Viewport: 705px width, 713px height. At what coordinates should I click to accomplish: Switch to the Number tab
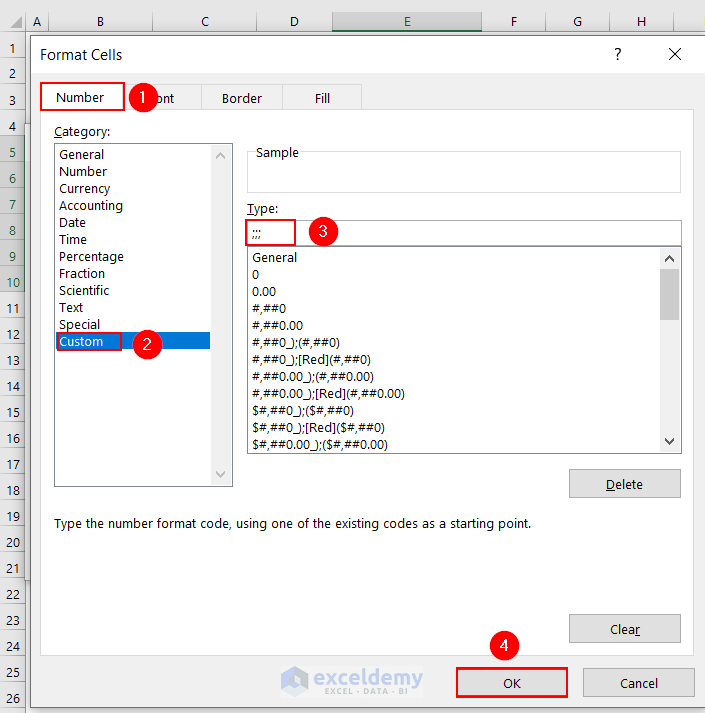coord(82,97)
